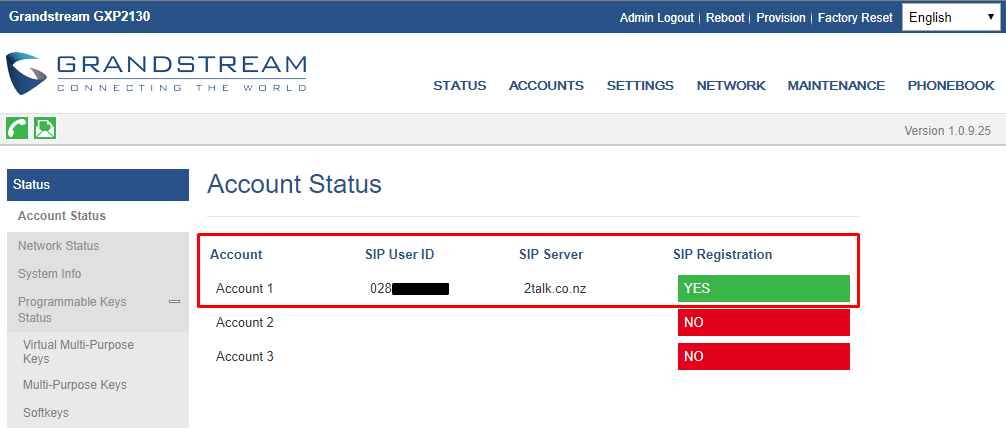Click the Account Status page heading
This screenshot has height=442, width=1006.
coord(294,185)
